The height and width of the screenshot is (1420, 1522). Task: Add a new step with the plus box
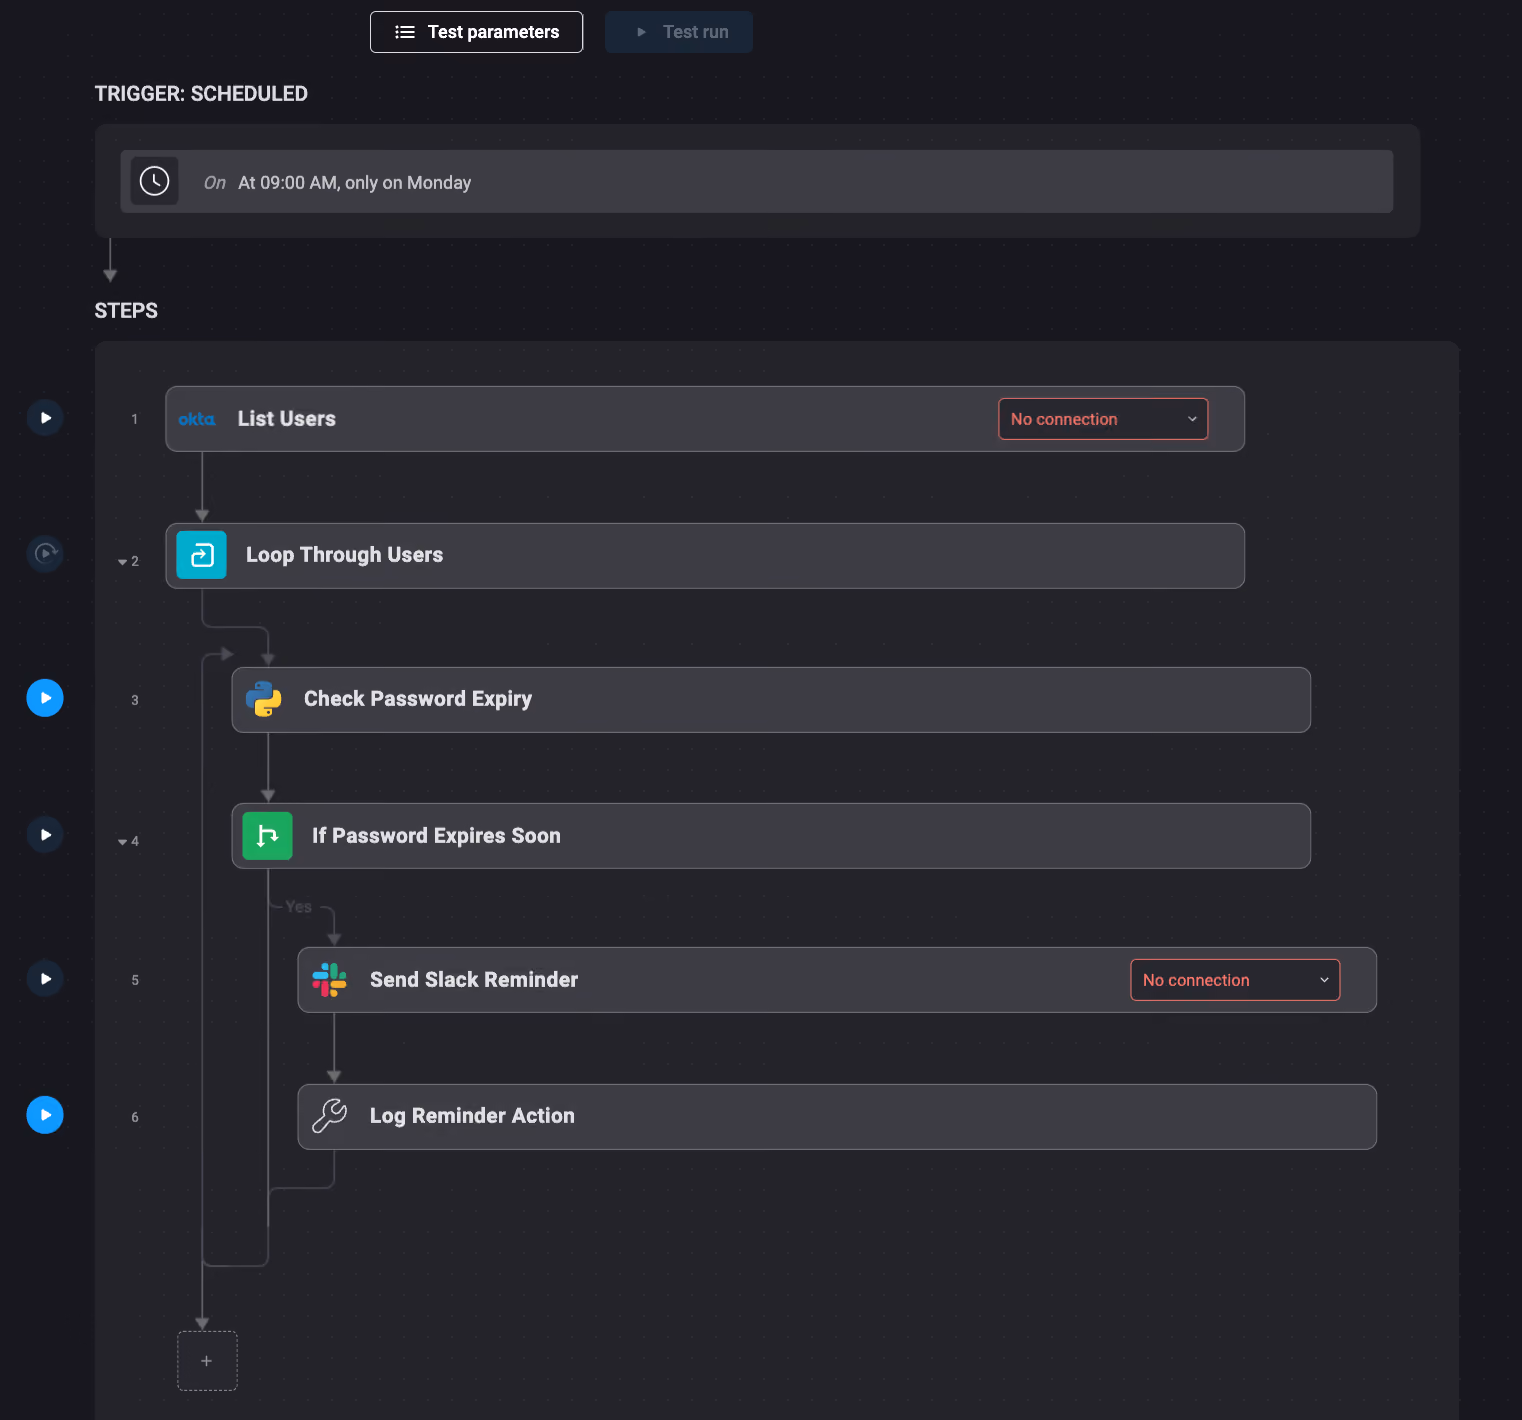pos(207,1361)
